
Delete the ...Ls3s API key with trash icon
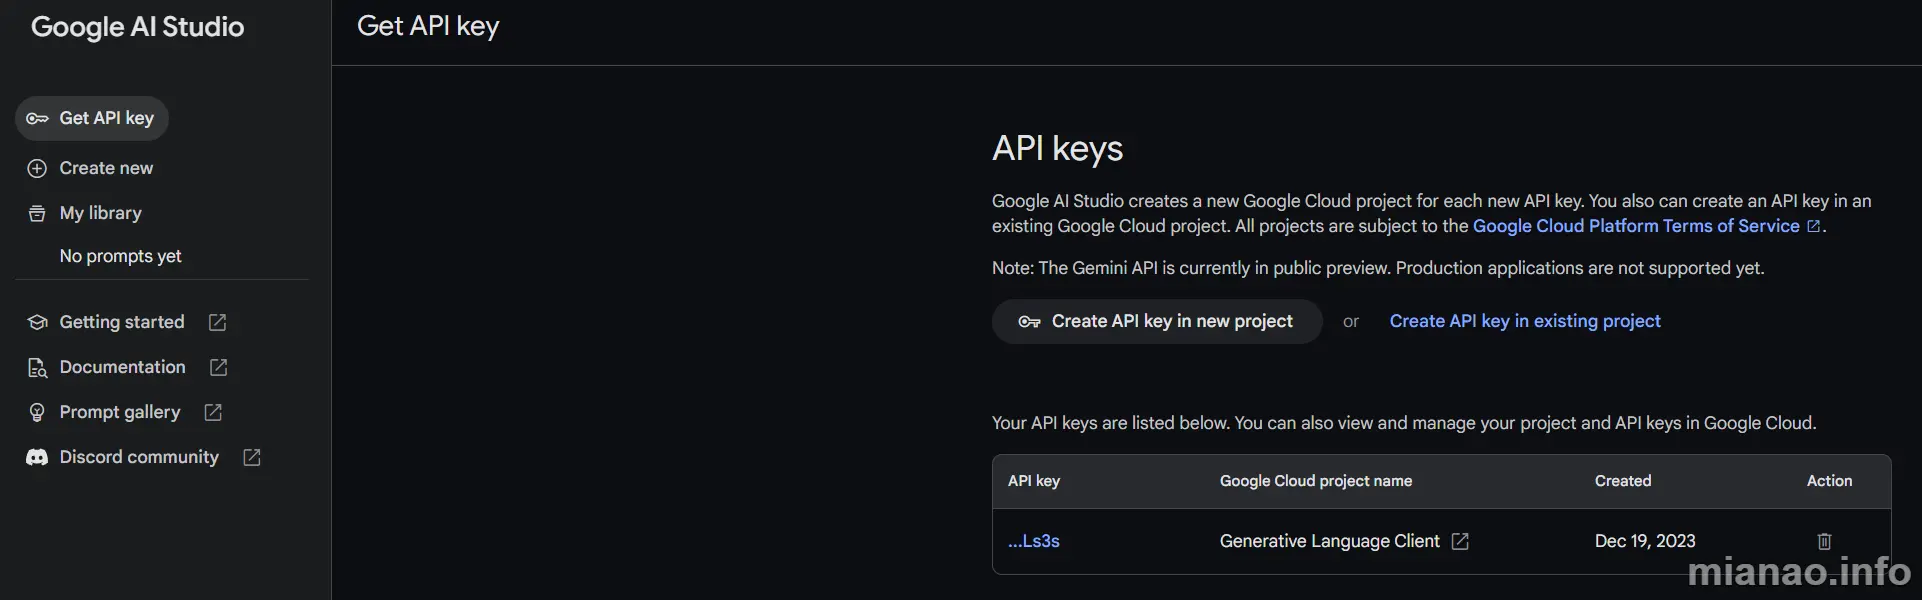pos(1824,541)
